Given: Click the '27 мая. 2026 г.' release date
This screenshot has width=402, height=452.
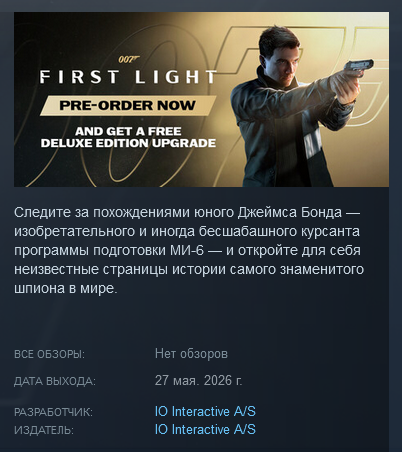Looking at the screenshot, I should tap(198, 380).
